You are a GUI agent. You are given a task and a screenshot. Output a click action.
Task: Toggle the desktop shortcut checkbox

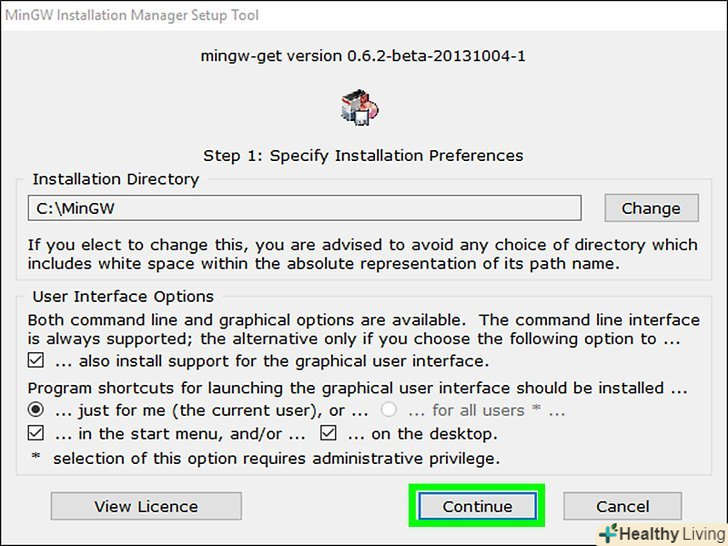329,434
